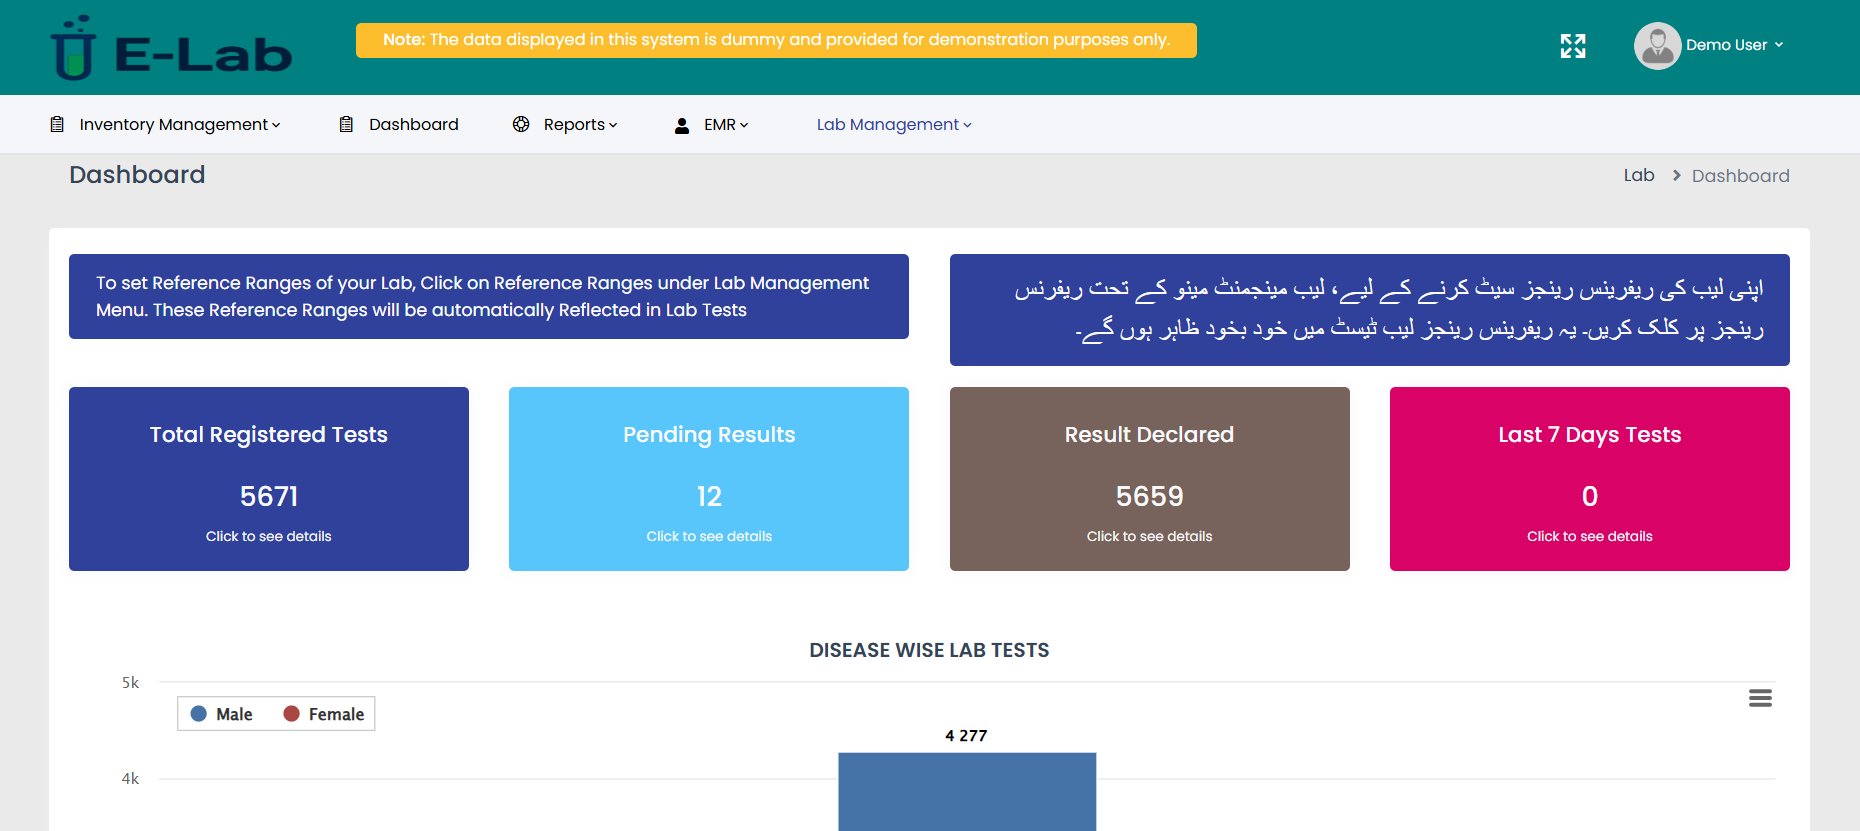Toggle fullscreen mode icon
Image resolution: width=1860 pixels, height=831 pixels.
[x=1573, y=46]
